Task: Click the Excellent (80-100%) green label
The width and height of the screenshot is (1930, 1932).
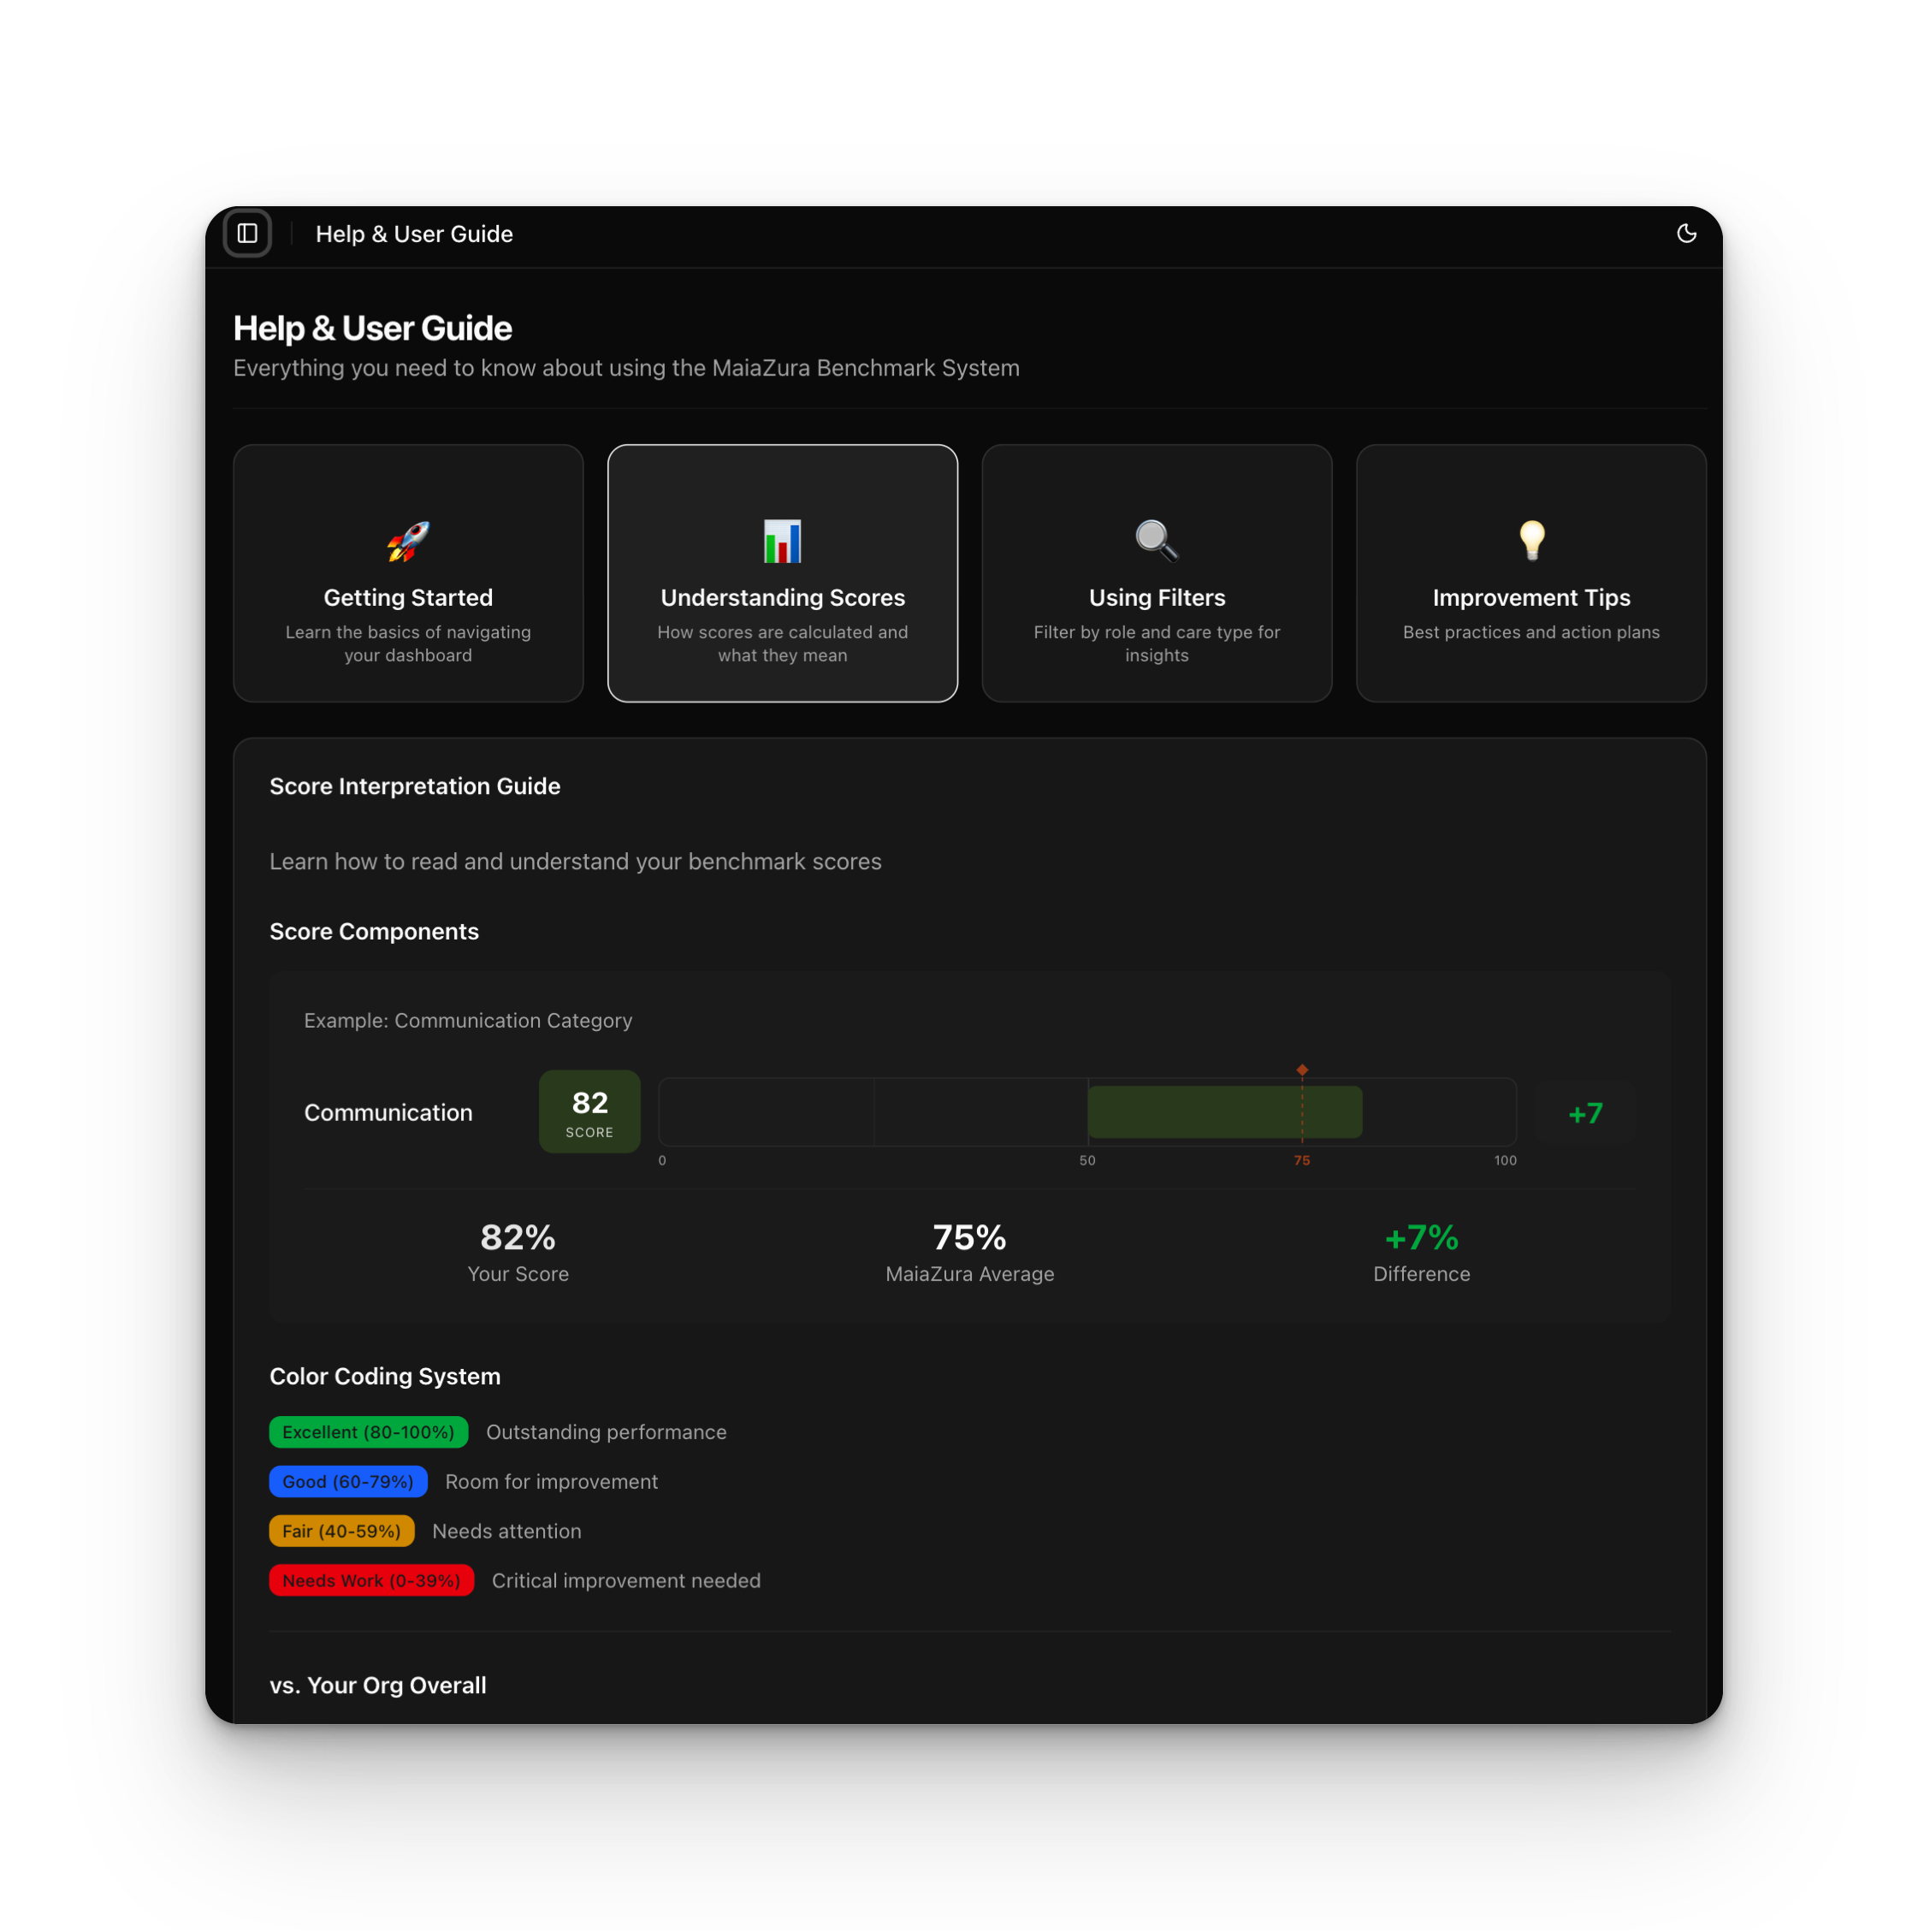Action: pyautogui.click(x=368, y=1432)
